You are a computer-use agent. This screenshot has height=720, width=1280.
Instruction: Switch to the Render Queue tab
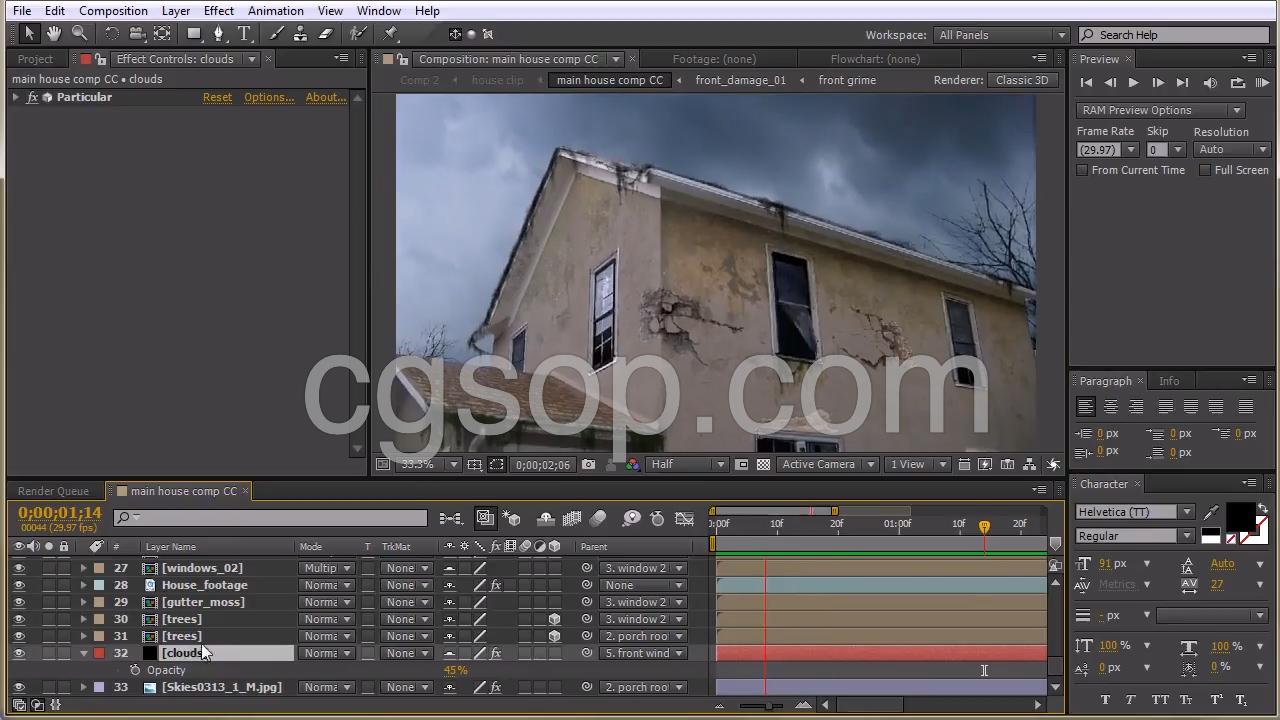tap(53, 491)
